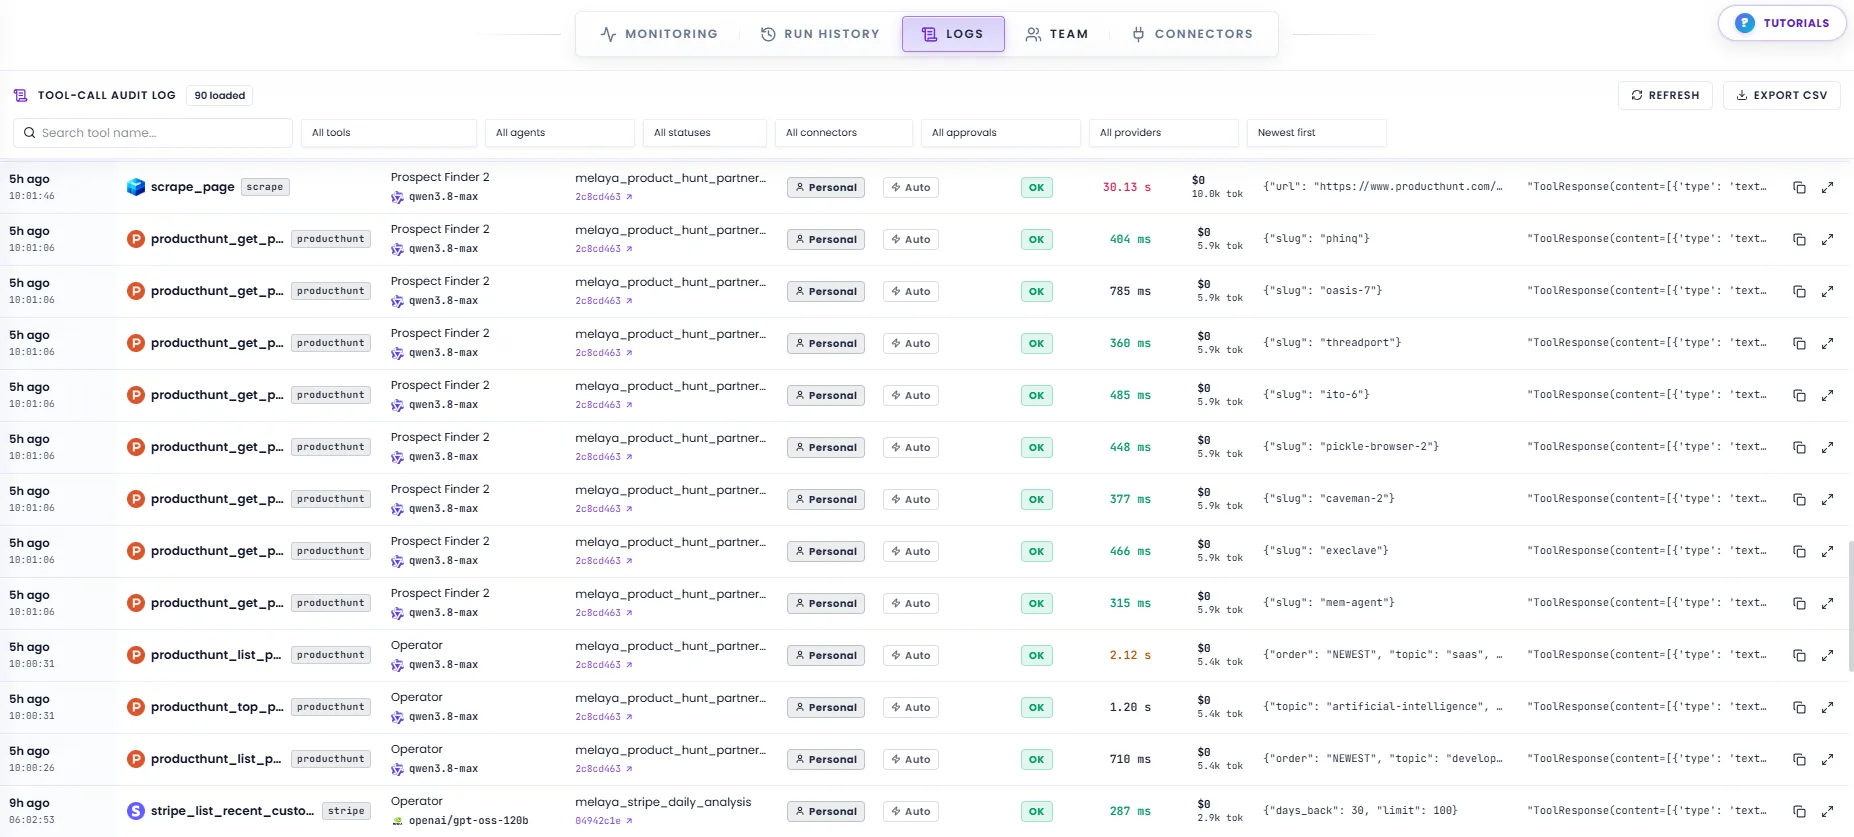Screen dimensions: 1854x837
Task: Expand the row with slug caveman-2
Action: [x=1827, y=499]
